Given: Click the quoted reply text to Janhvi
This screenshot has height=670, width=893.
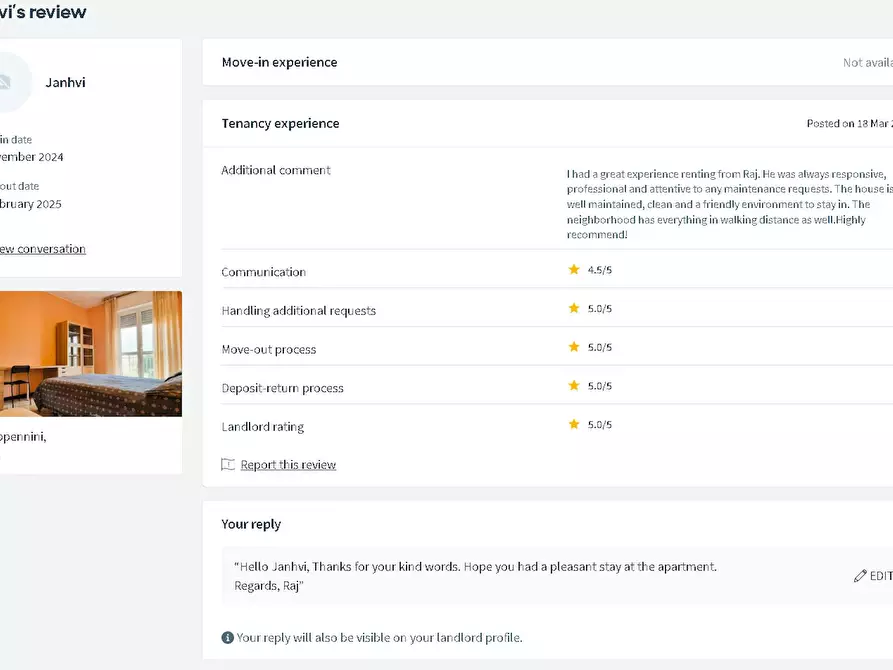Looking at the screenshot, I should coord(475,576).
